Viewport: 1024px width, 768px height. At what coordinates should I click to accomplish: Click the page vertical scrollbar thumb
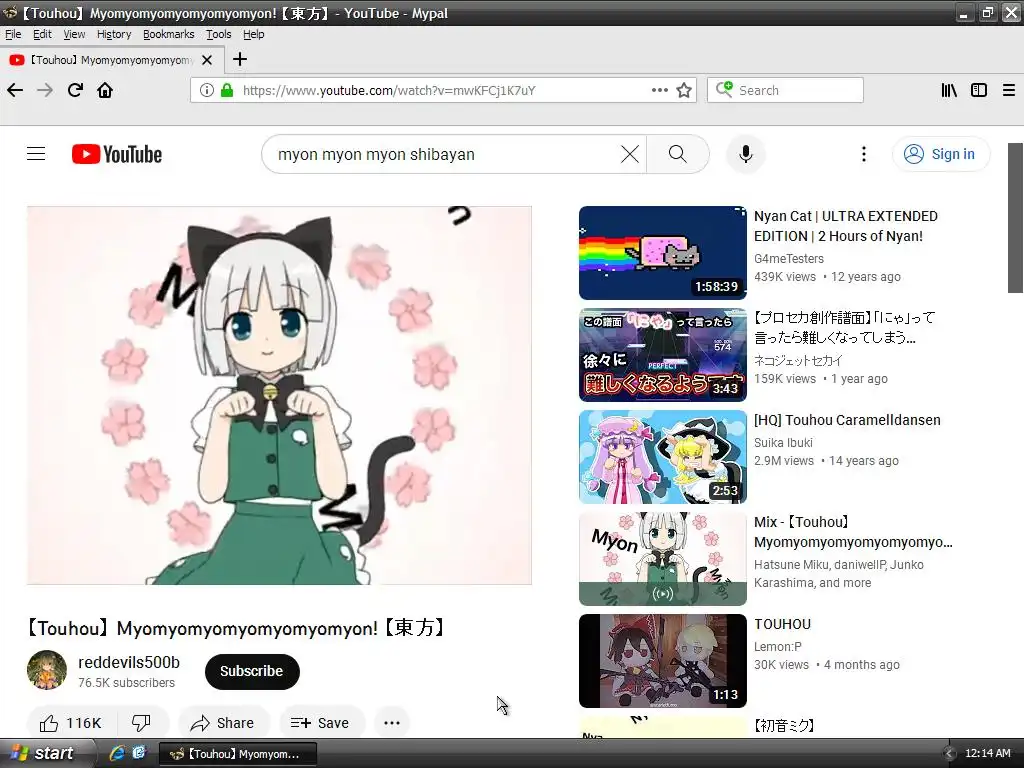[x=1016, y=218]
